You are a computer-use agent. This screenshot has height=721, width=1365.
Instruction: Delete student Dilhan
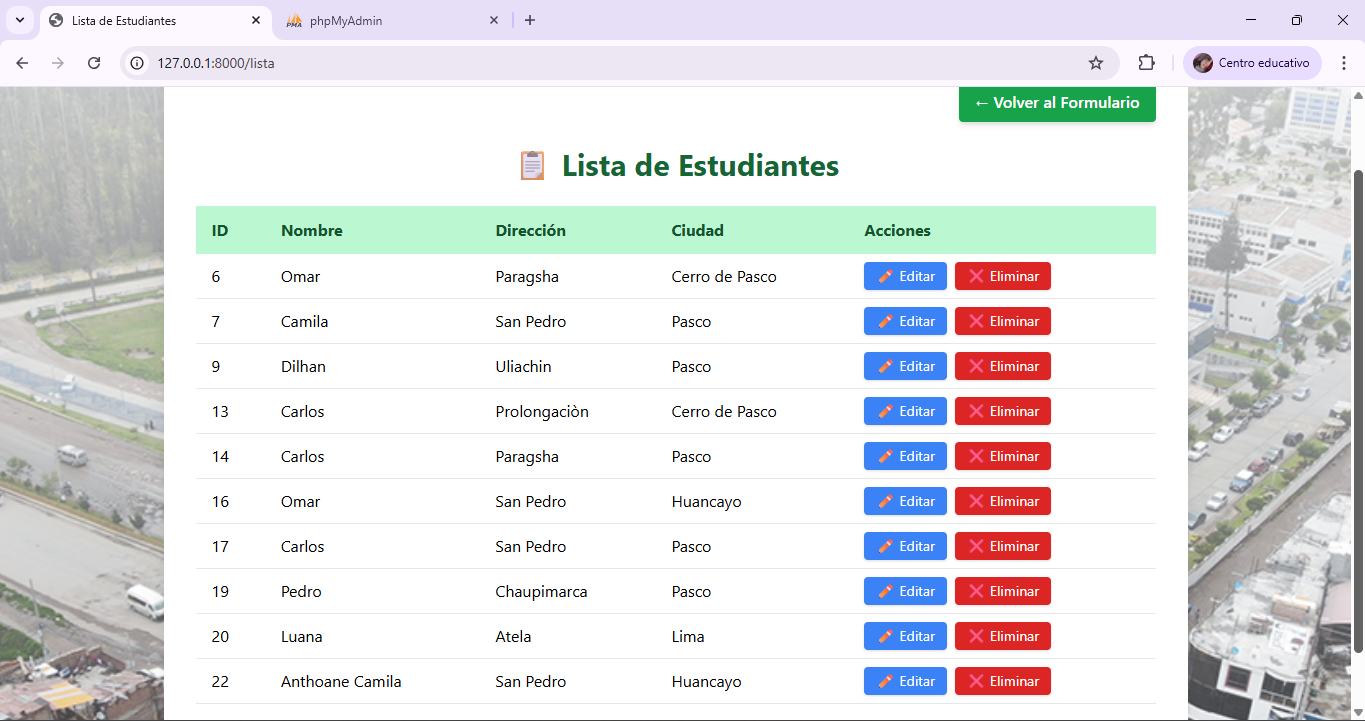[x=1003, y=366]
